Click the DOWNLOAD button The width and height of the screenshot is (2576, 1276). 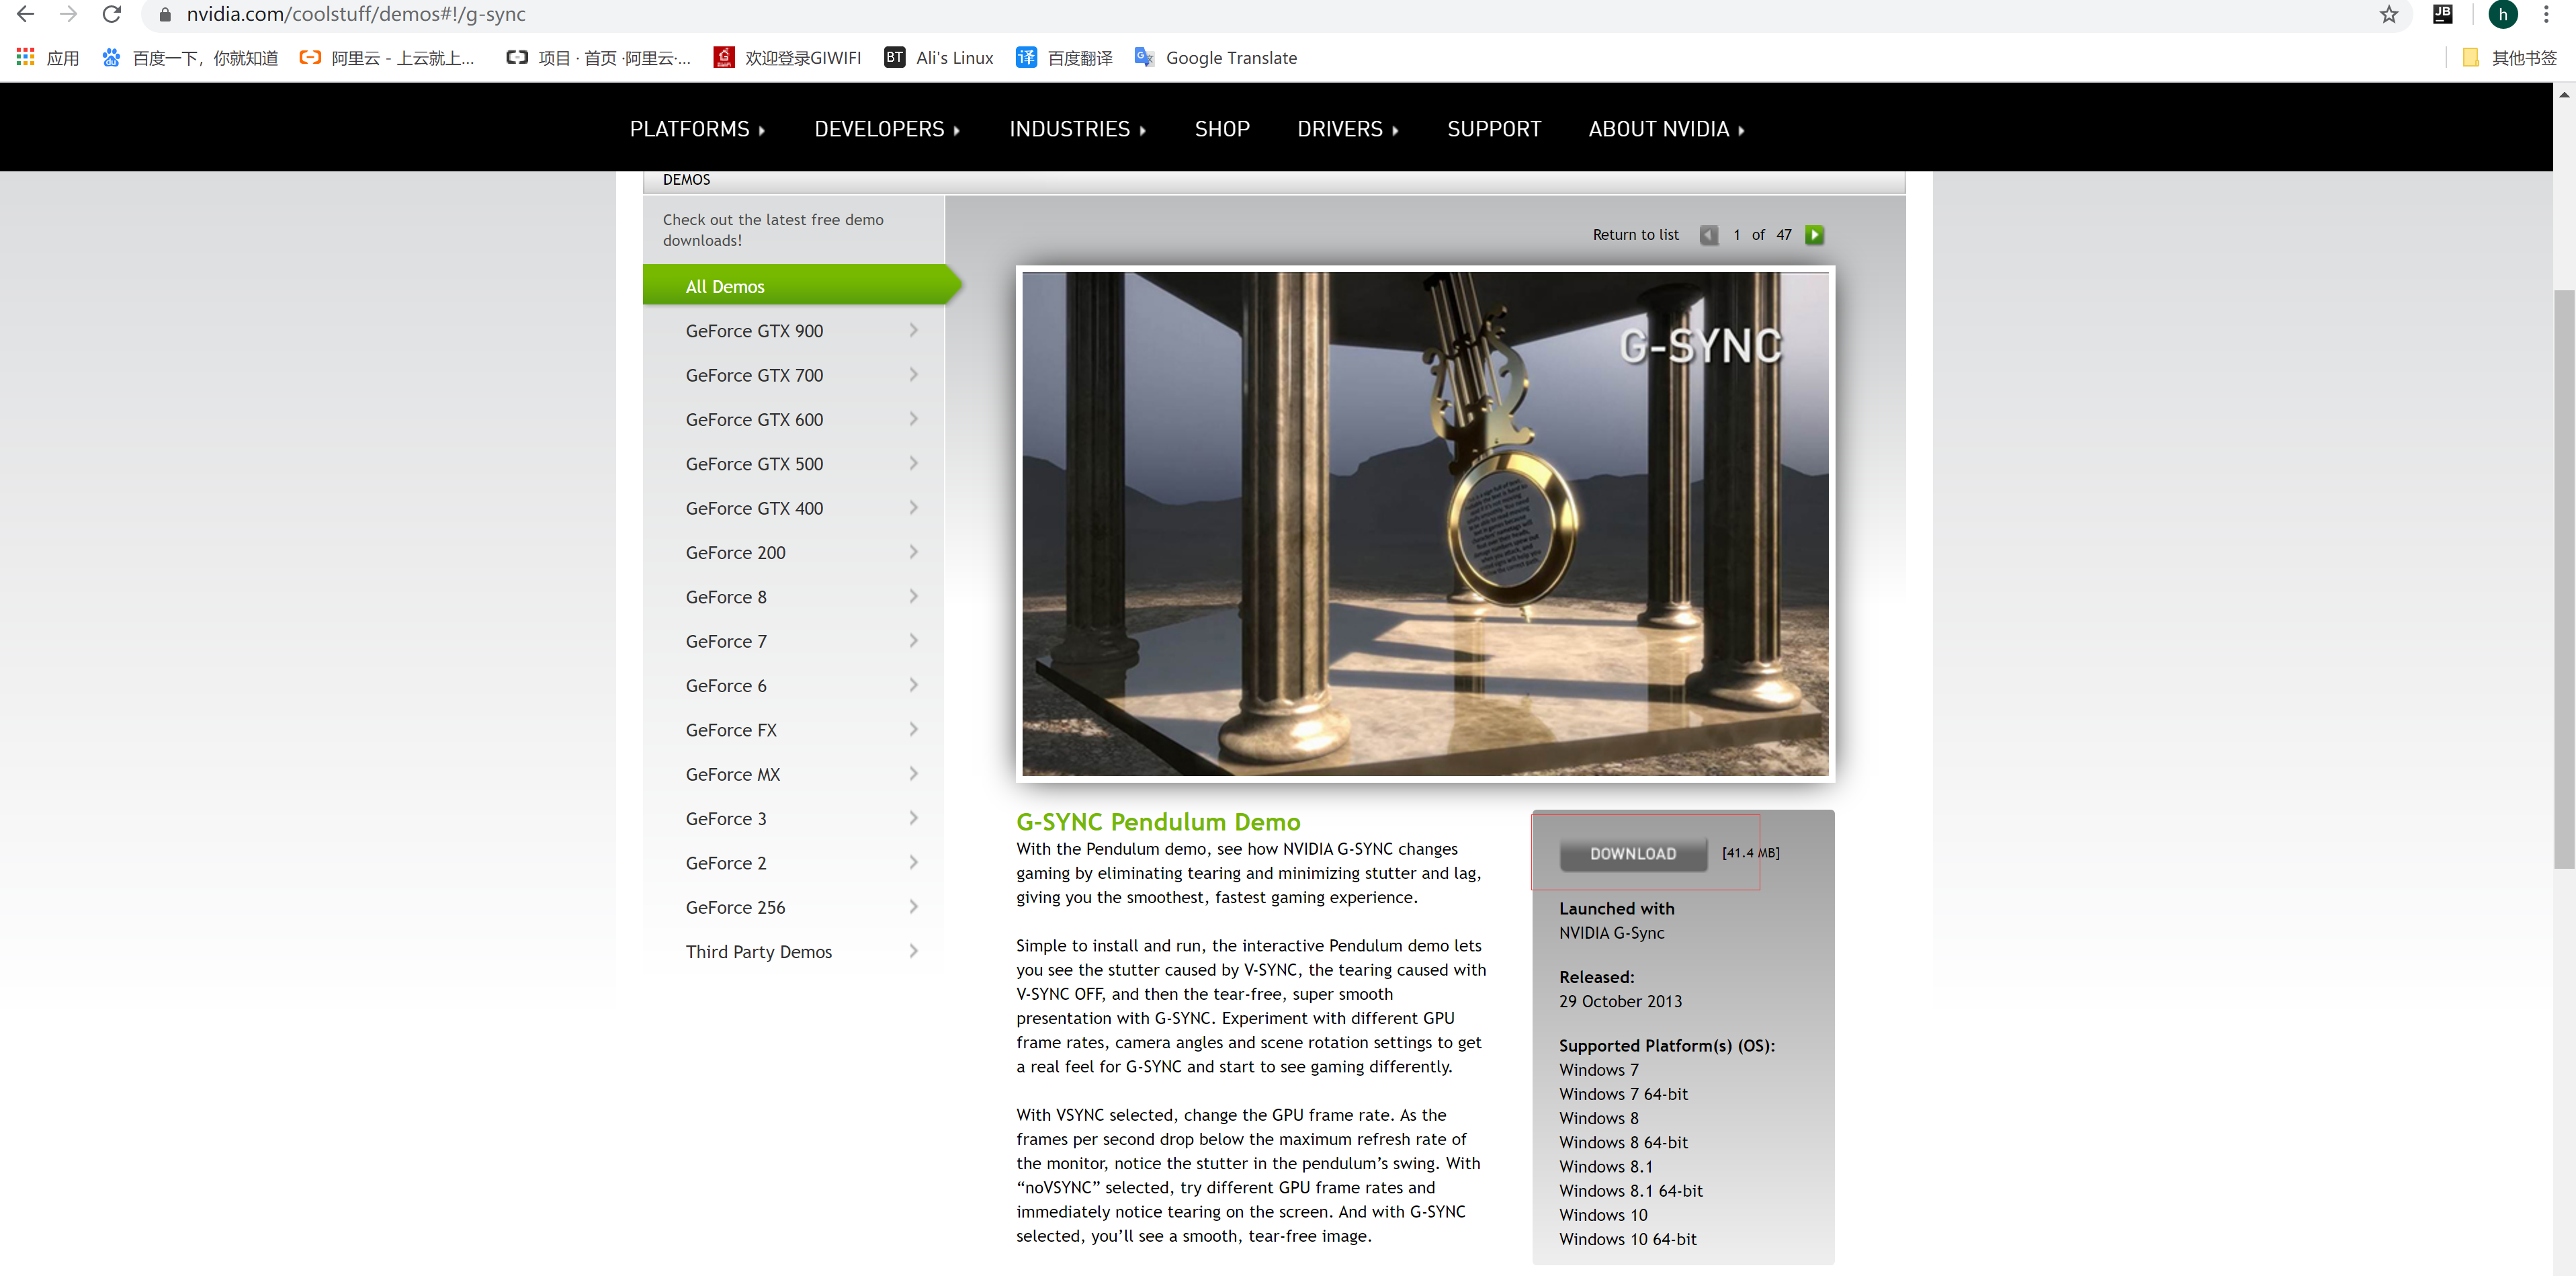tap(1633, 854)
